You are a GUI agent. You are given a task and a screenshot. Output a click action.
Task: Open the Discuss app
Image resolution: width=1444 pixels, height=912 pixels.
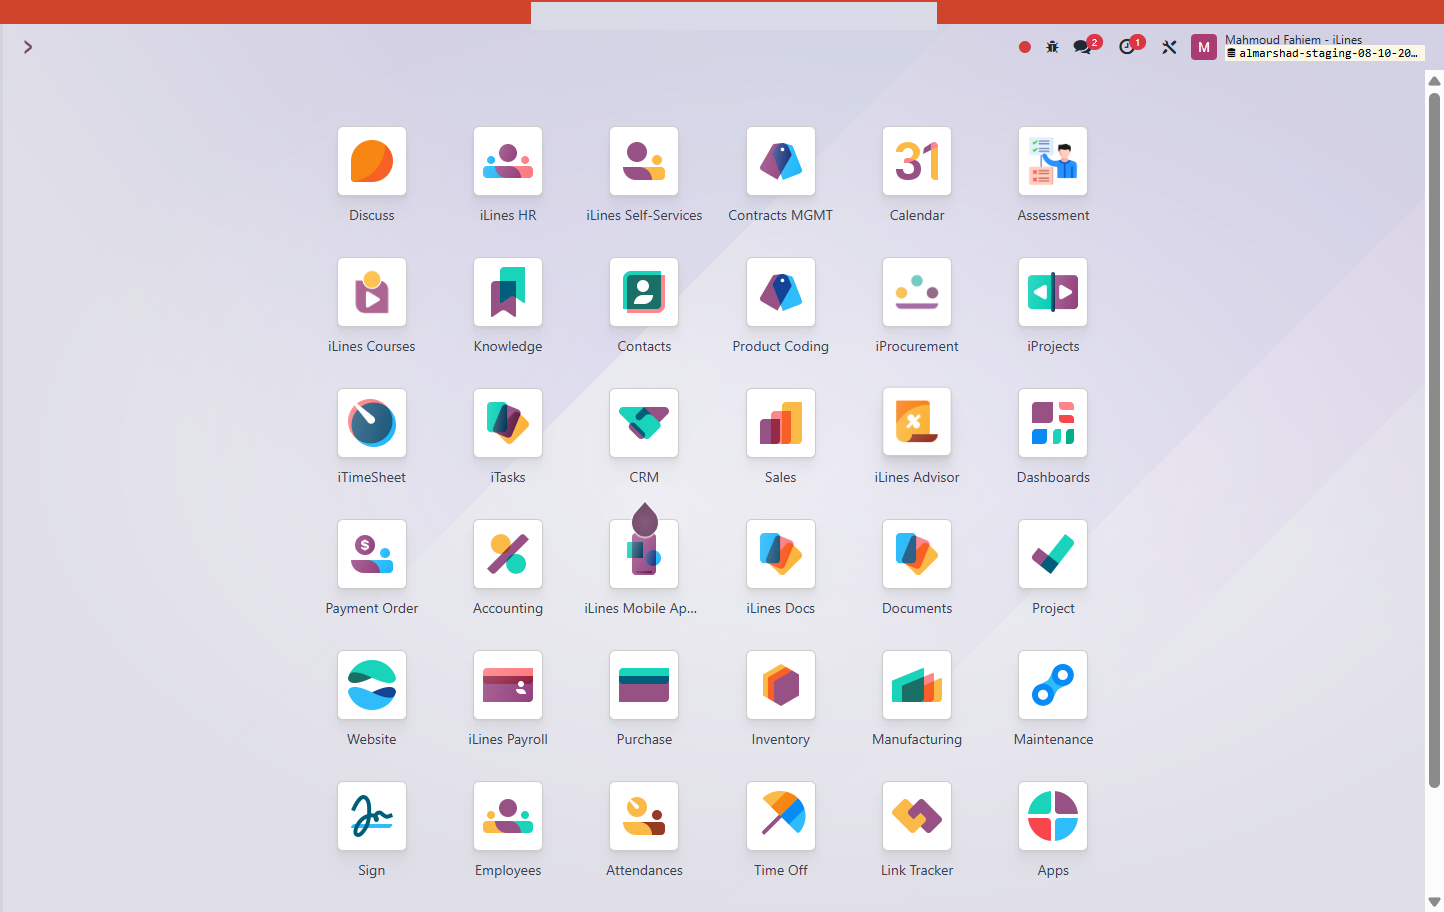click(x=372, y=161)
